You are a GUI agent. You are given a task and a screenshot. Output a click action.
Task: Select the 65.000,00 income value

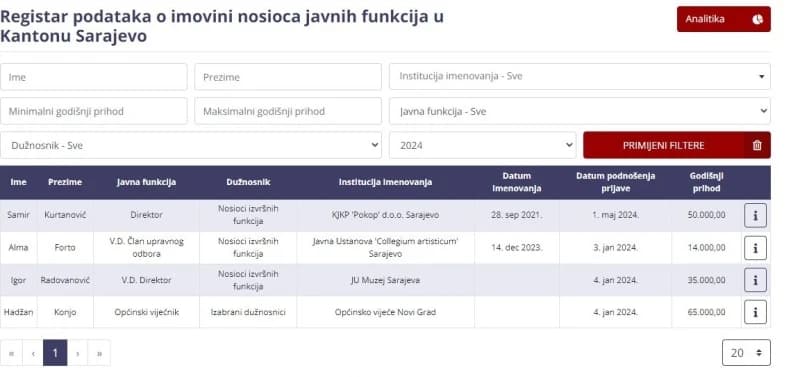tap(706, 312)
